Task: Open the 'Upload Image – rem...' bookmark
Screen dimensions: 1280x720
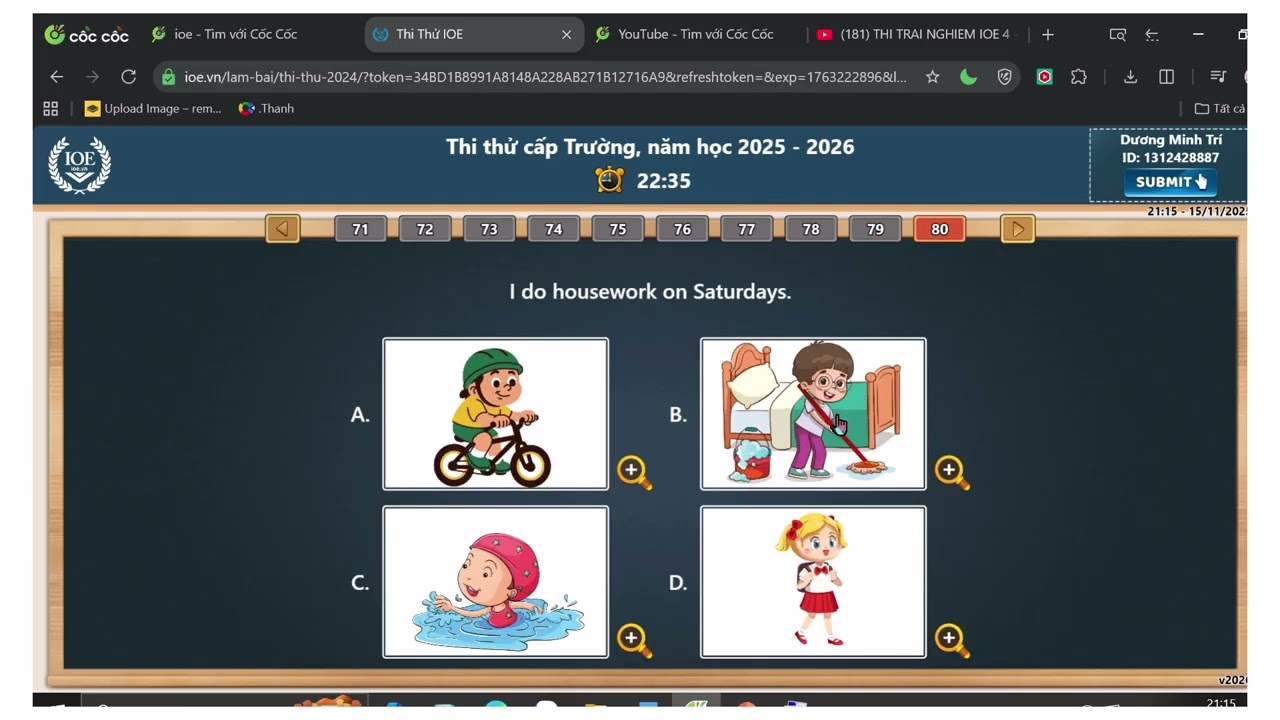Action: tap(153, 109)
